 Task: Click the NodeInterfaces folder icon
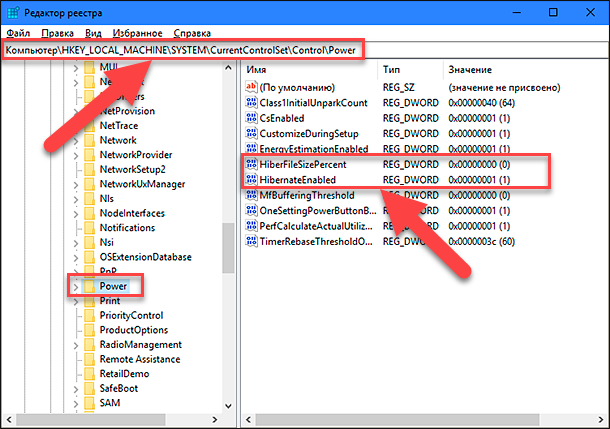tap(89, 213)
